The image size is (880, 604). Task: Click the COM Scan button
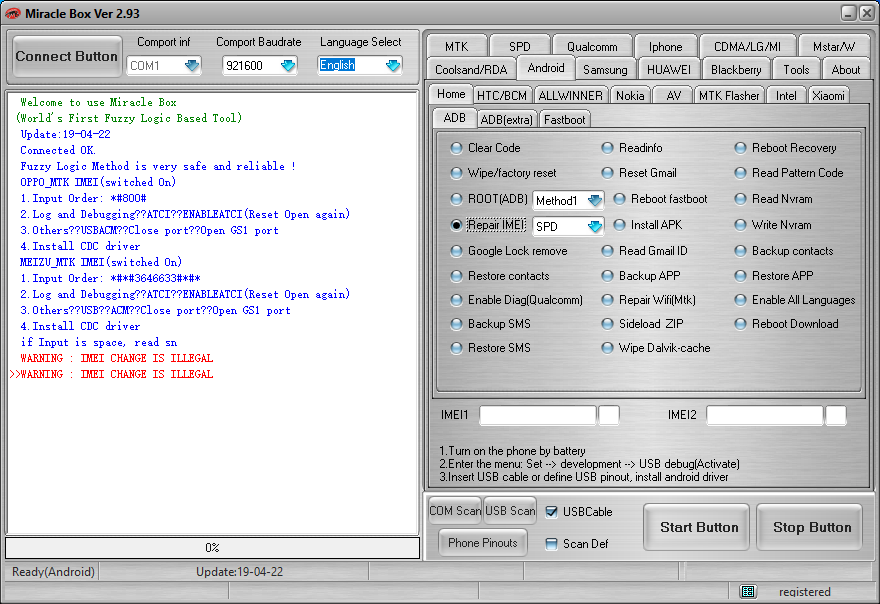pos(455,511)
